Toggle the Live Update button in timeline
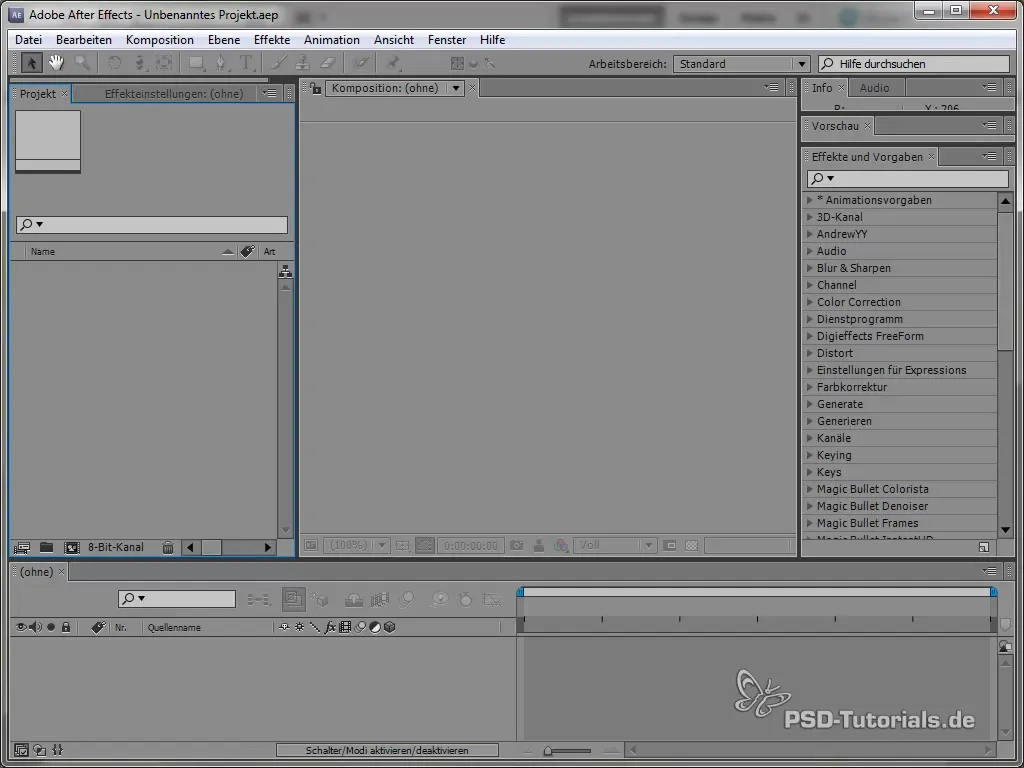 tap(293, 599)
